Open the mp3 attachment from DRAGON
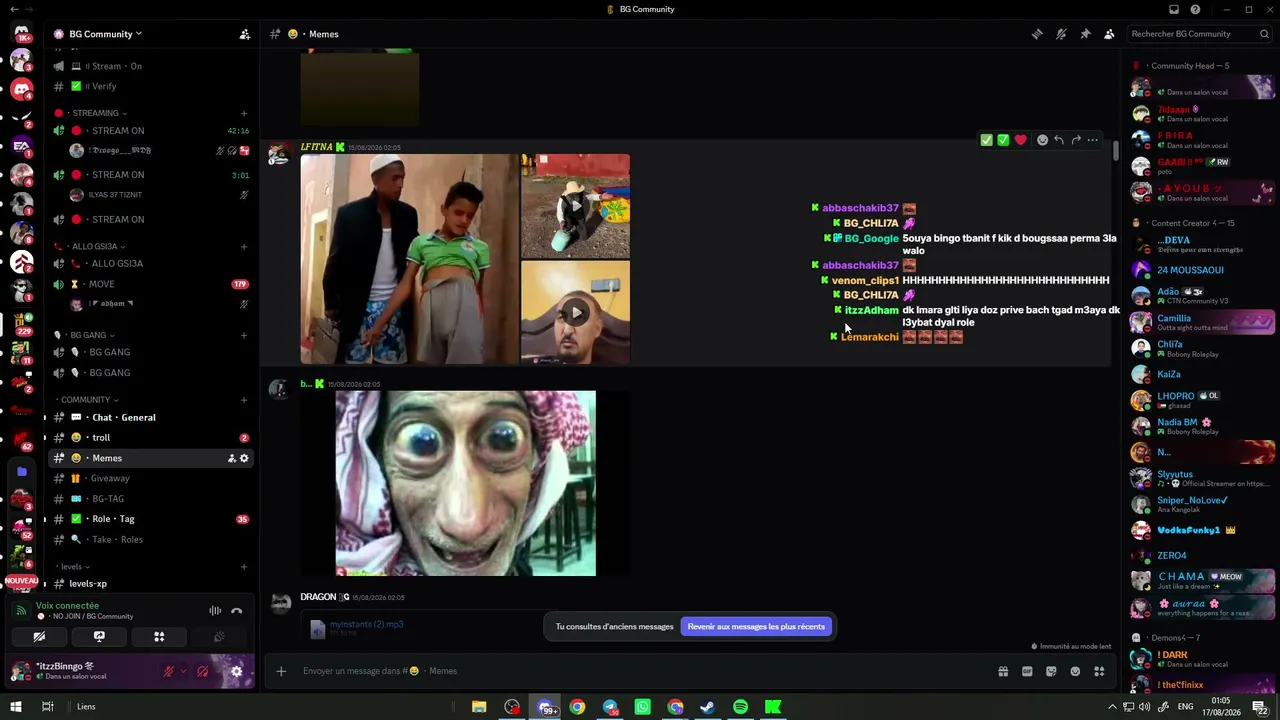The height and width of the screenshot is (720, 1280). point(367,624)
